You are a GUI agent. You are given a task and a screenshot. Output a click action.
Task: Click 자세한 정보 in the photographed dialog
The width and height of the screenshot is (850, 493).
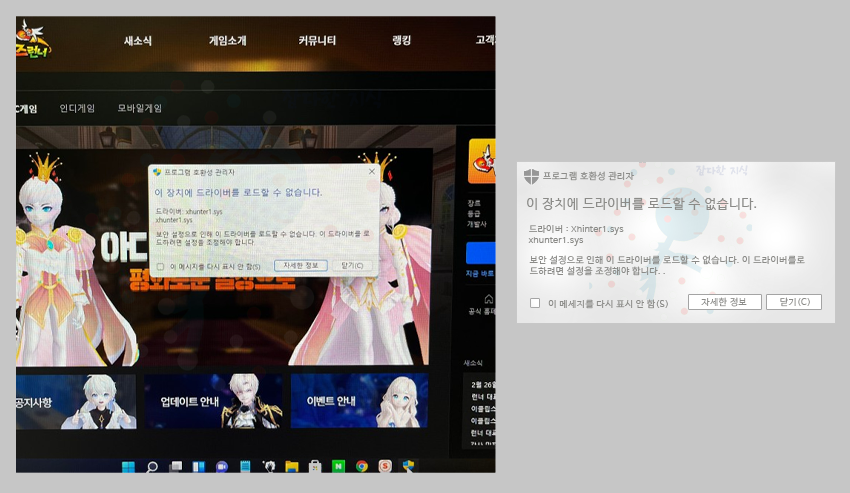[300, 265]
